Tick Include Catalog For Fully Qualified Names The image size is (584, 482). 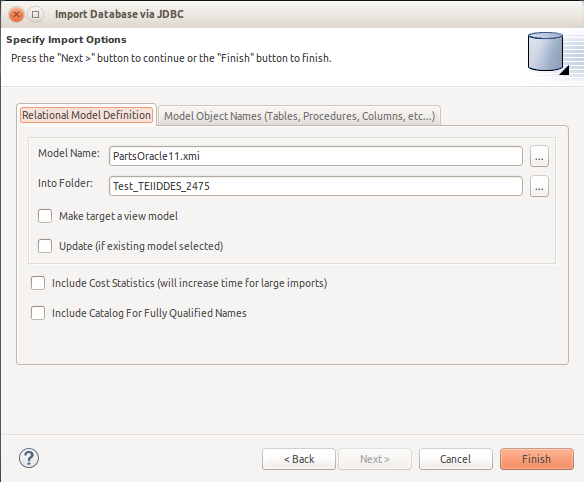point(38,313)
